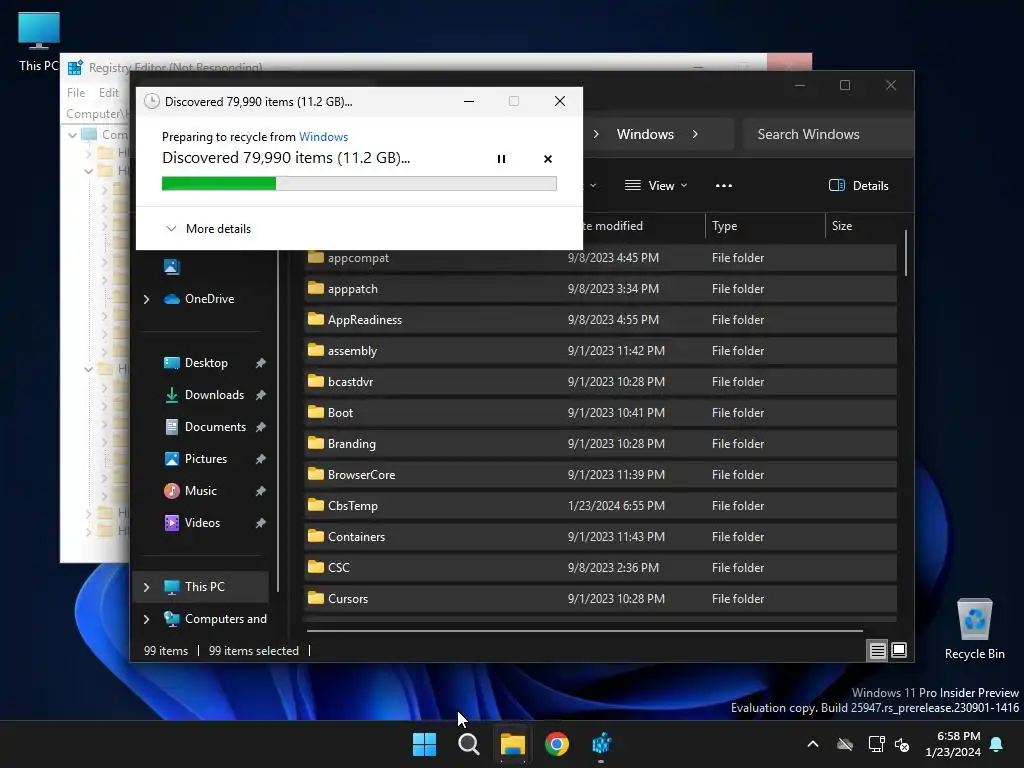This screenshot has height=768, width=1024.
Task: Click the pin icon next to Downloads
Action: pyautogui.click(x=261, y=395)
